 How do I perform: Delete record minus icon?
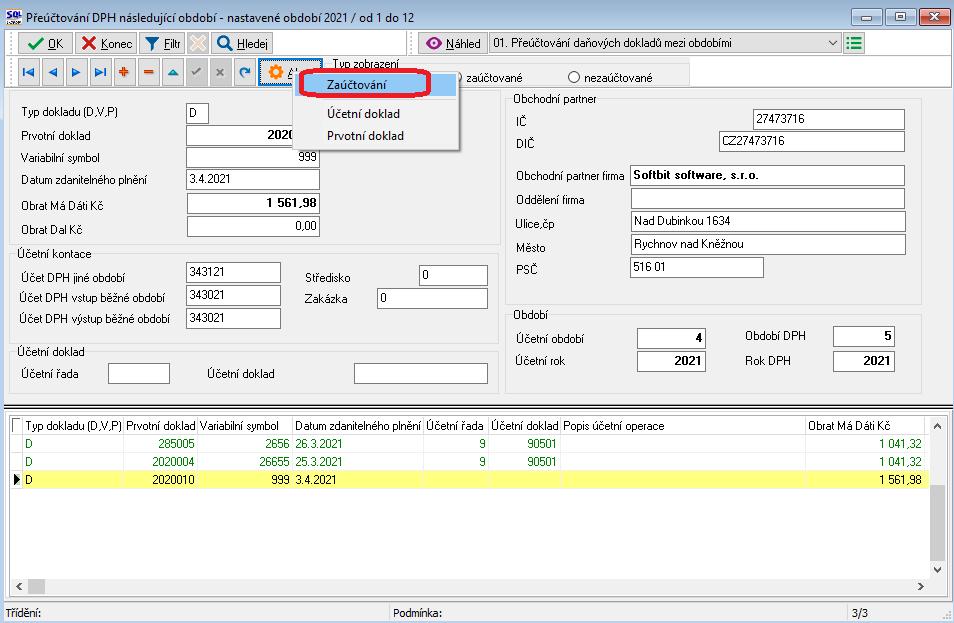click(148, 72)
